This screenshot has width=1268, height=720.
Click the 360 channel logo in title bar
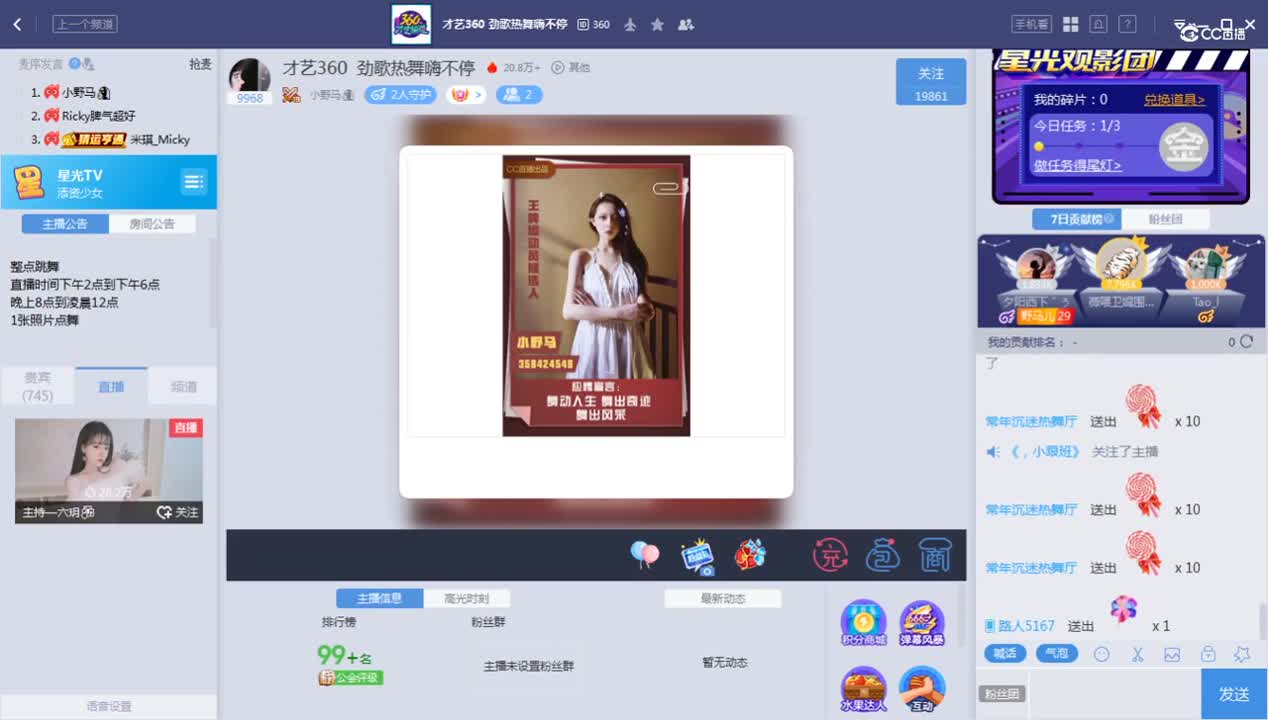click(411, 24)
